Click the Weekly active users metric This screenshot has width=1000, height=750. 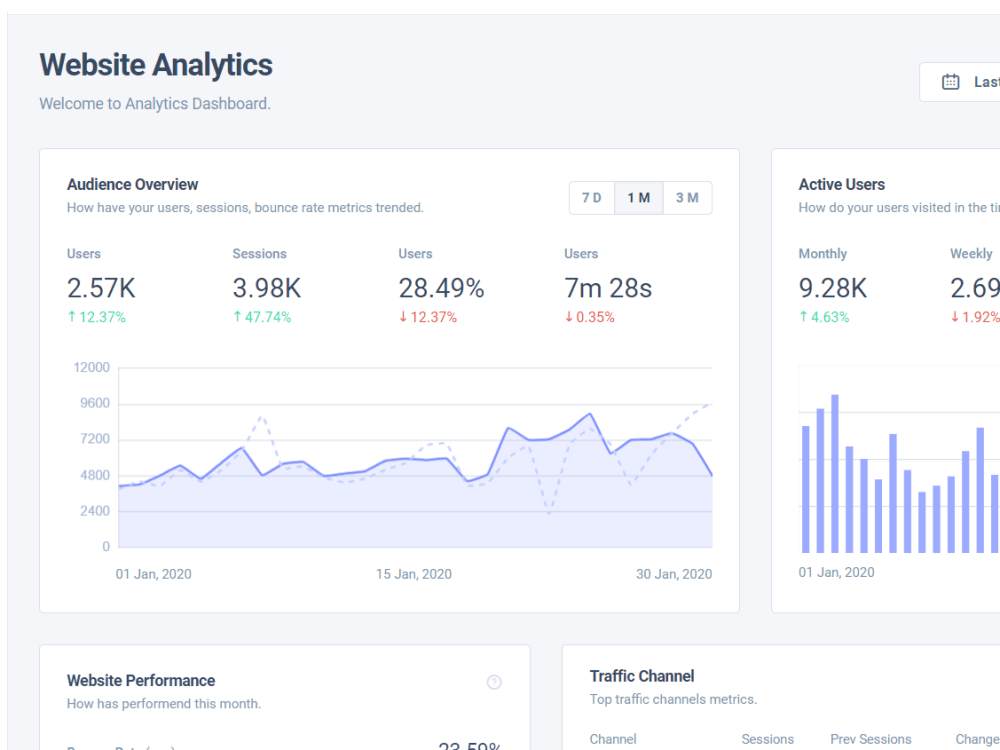point(975,288)
